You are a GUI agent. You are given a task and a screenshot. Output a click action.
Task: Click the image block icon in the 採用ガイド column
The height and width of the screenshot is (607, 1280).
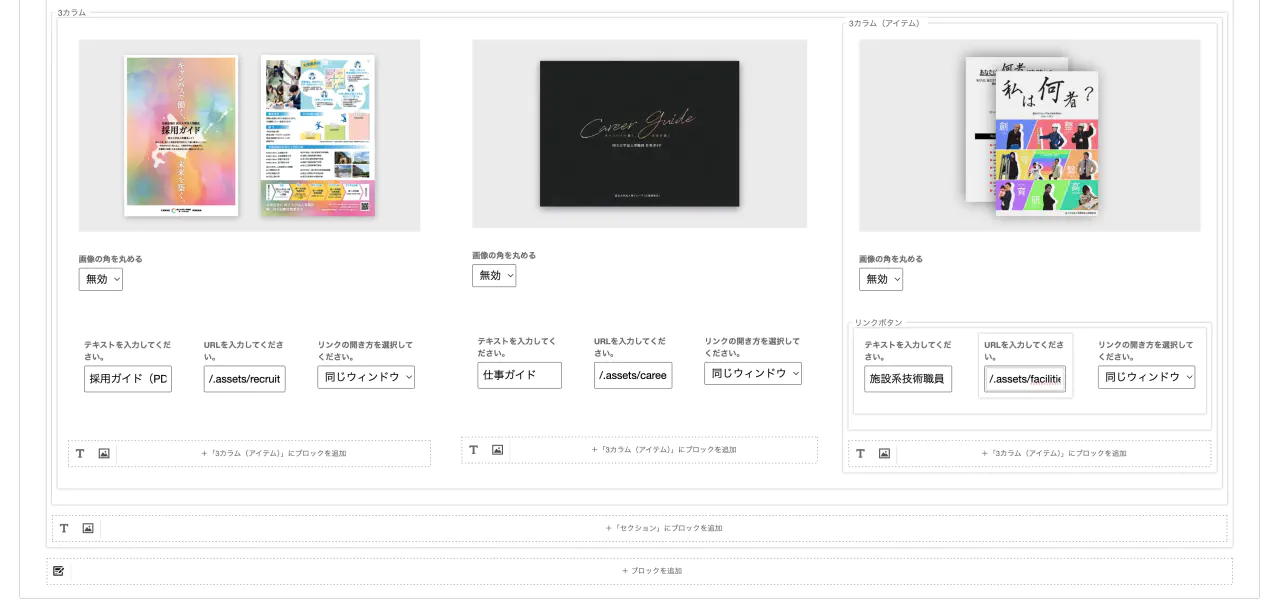pos(104,453)
